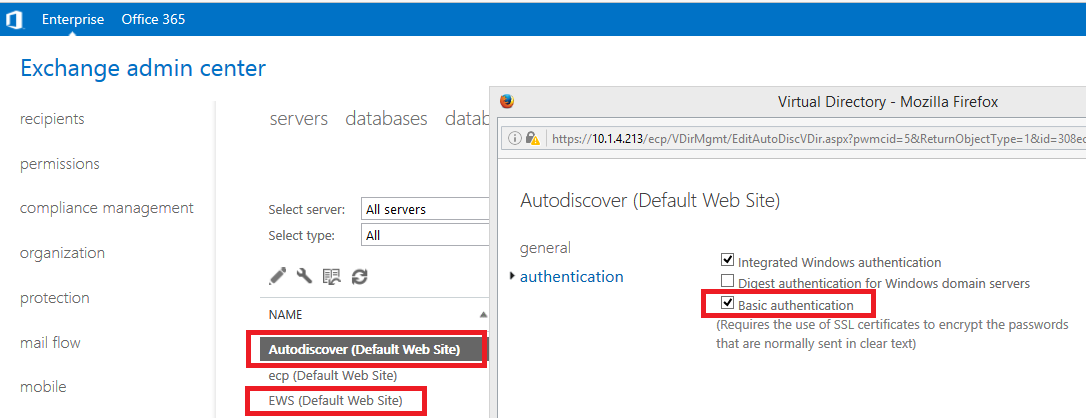Screen dimensions: 1086x418
Task: Sort by the NAME column arrow
Action: coord(484,314)
